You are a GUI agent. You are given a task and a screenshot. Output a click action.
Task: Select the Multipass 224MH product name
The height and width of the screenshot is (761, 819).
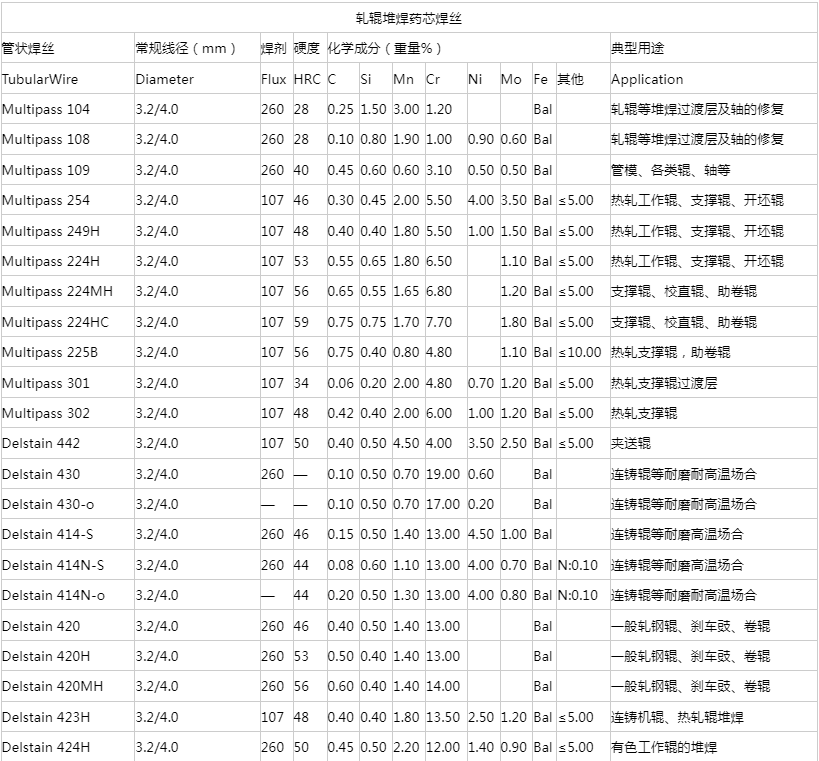tap(57, 291)
